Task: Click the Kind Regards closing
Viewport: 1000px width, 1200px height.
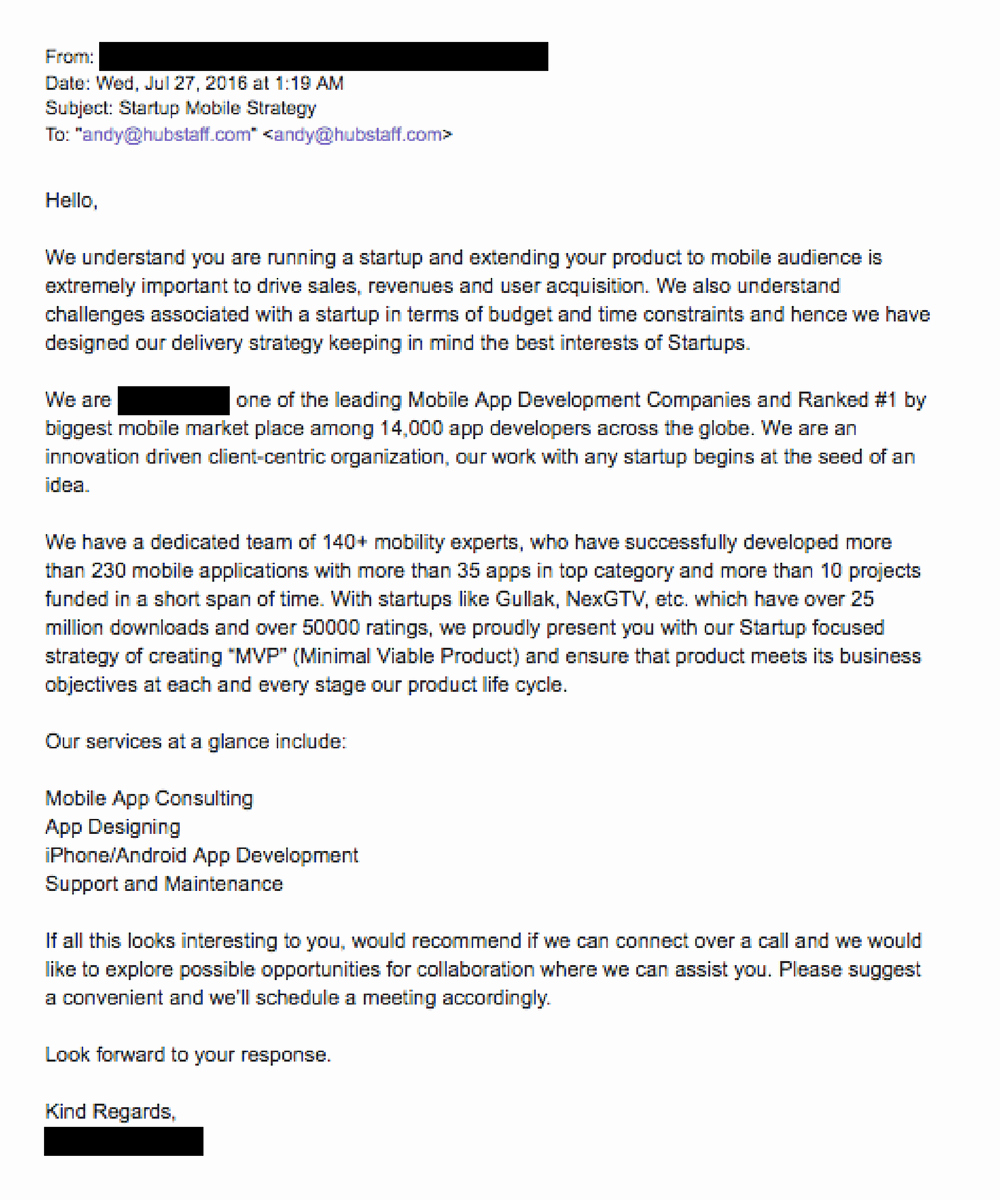Action: click(111, 1111)
